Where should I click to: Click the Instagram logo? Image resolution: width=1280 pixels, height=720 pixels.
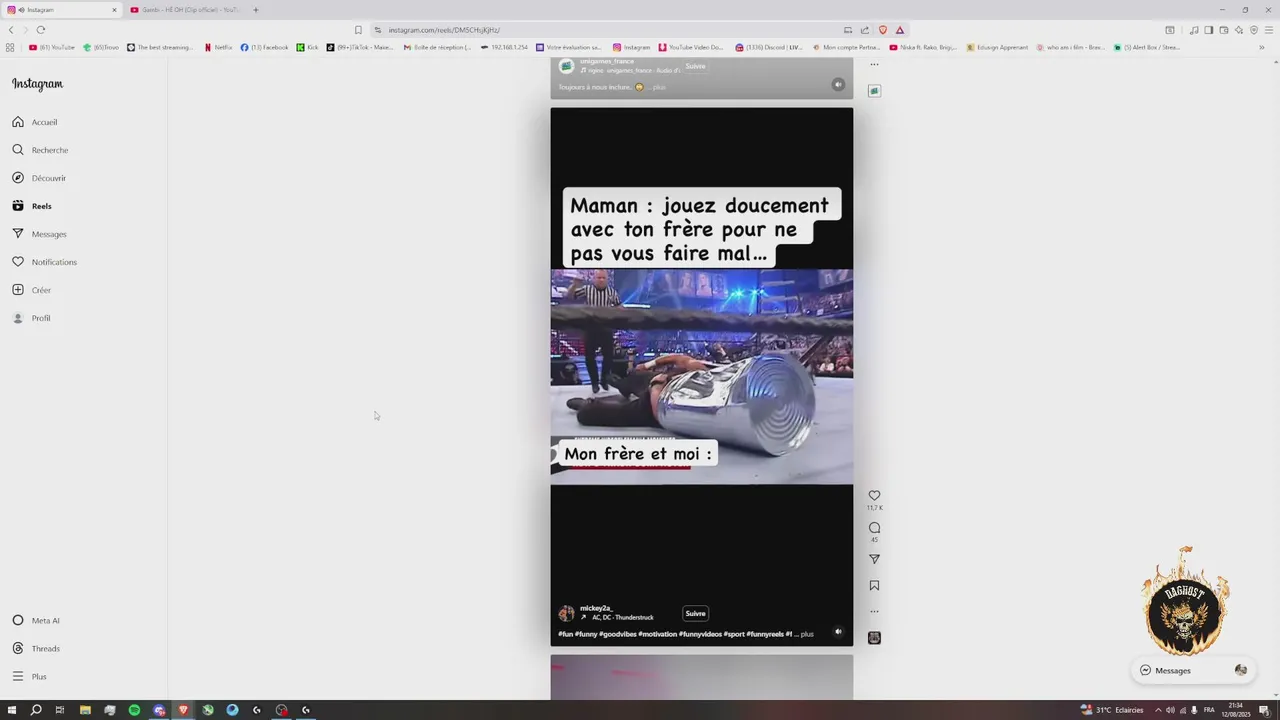[37, 84]
